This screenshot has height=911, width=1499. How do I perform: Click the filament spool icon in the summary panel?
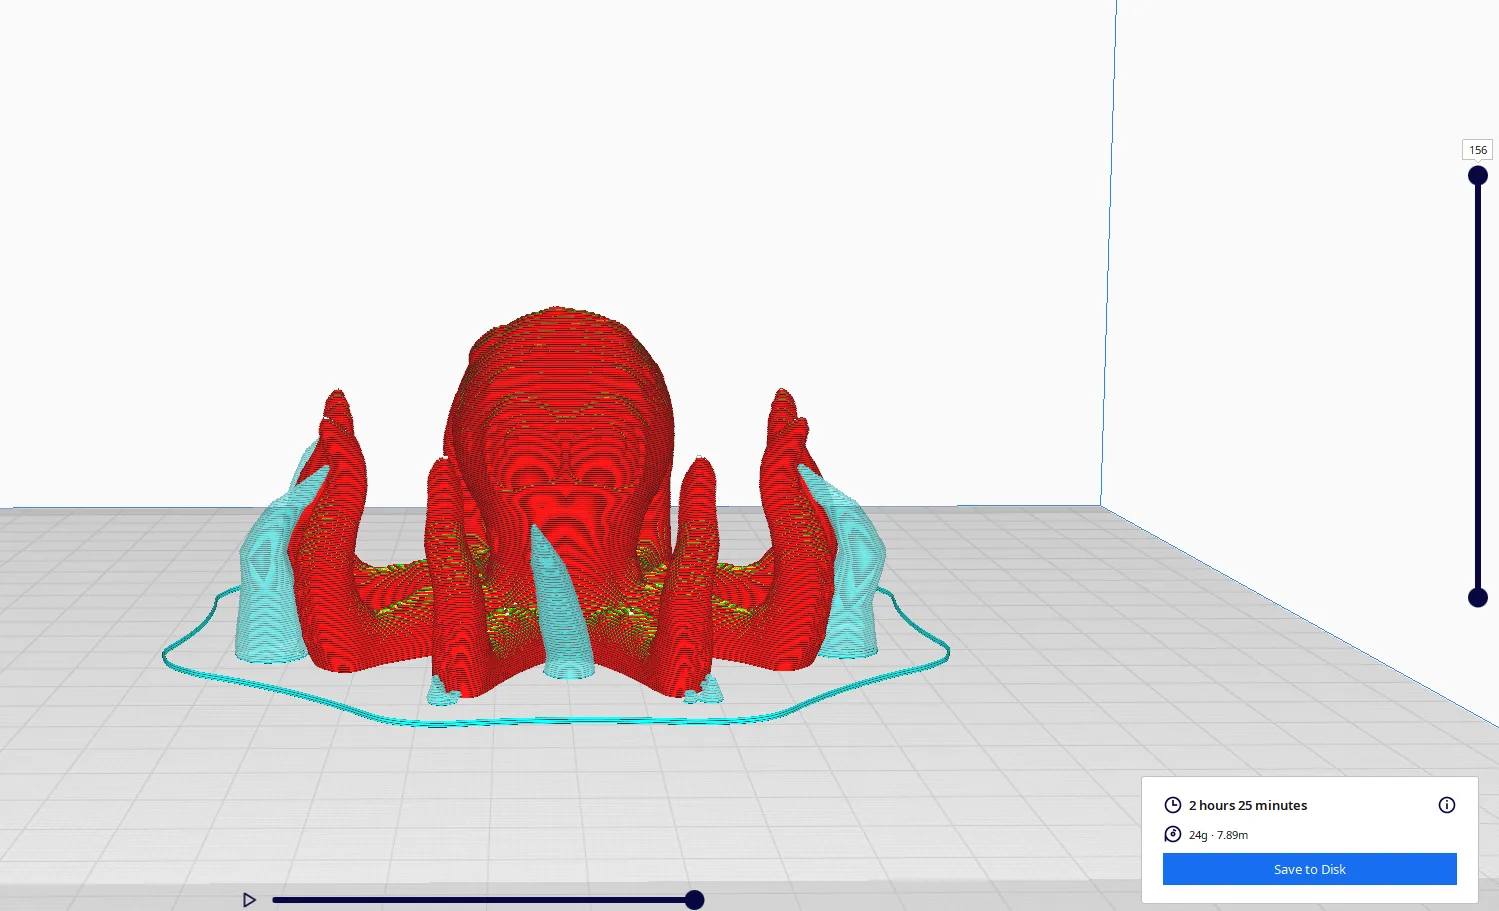1172,834
